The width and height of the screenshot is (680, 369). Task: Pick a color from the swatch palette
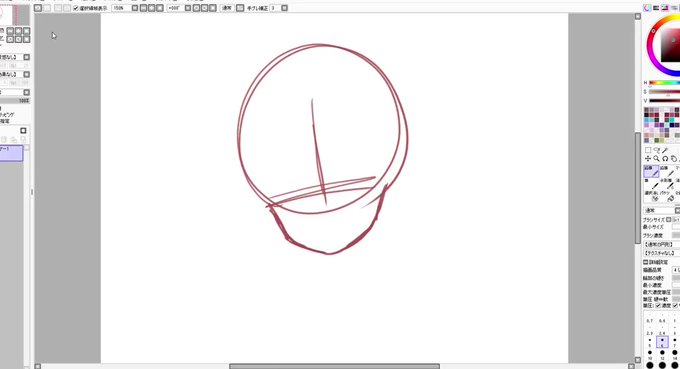[662, 125]
